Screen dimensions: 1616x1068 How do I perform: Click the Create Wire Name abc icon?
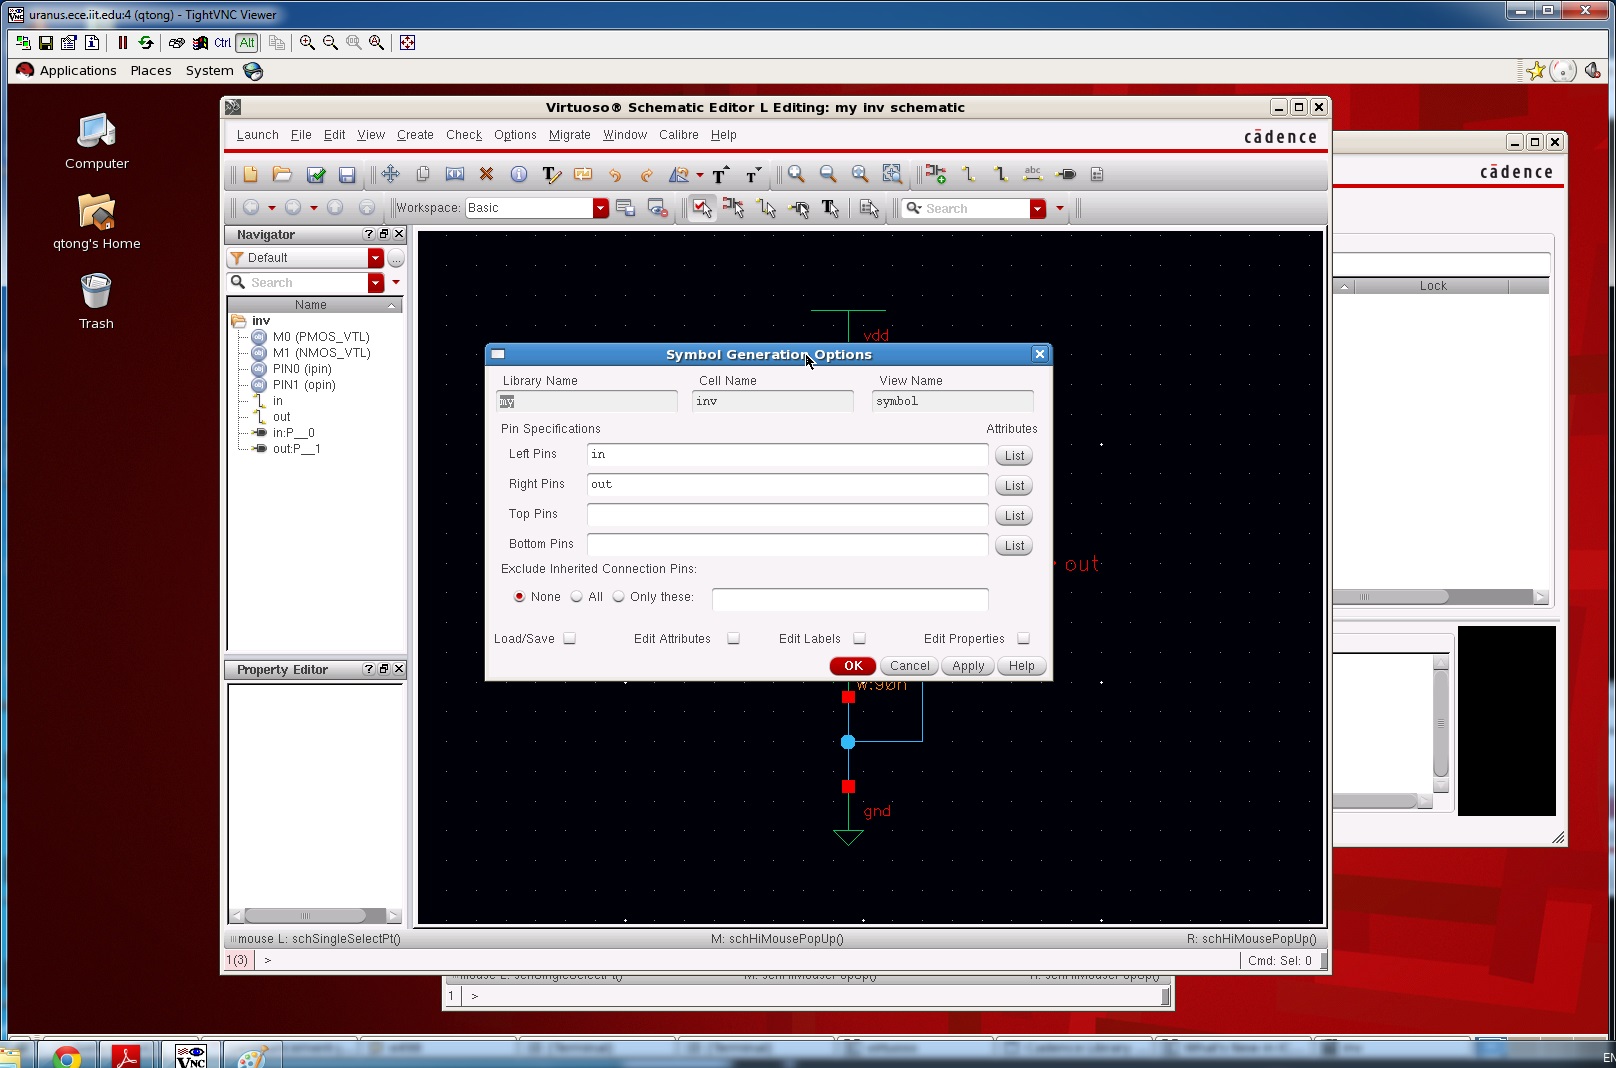1032,174
